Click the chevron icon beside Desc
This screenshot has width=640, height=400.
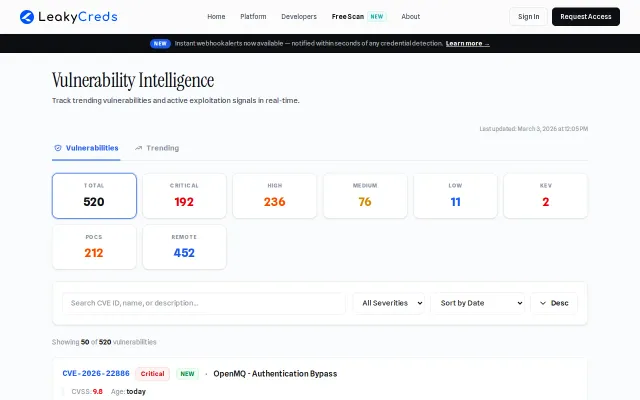543,303
